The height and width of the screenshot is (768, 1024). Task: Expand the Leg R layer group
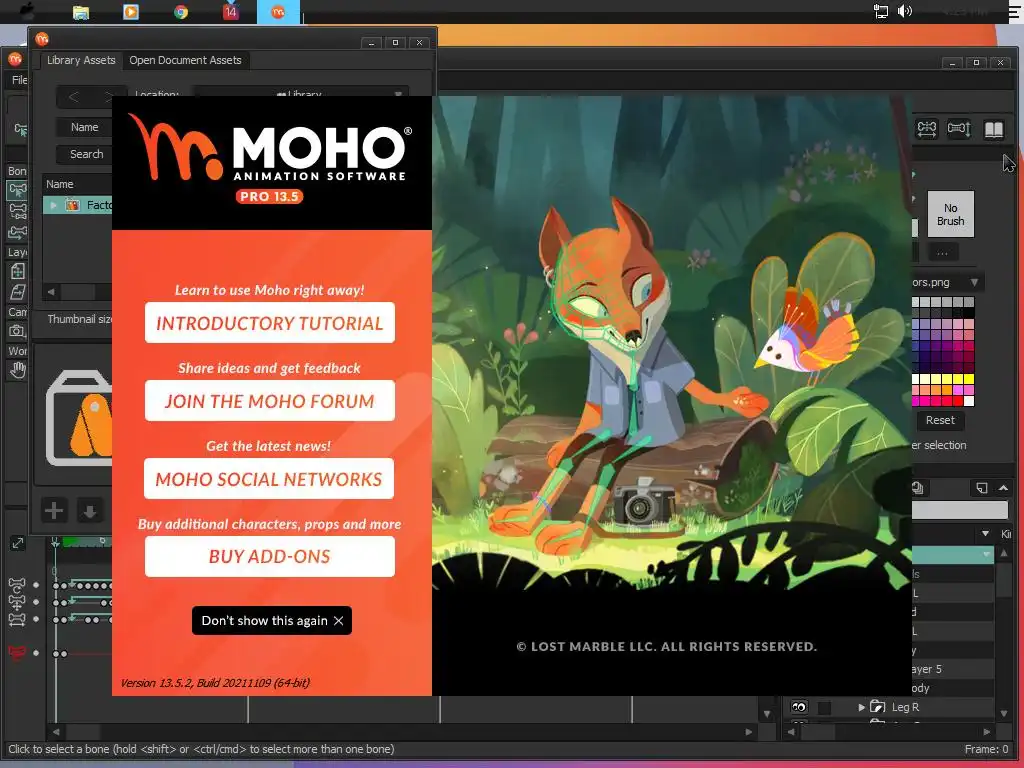[861, 707]
